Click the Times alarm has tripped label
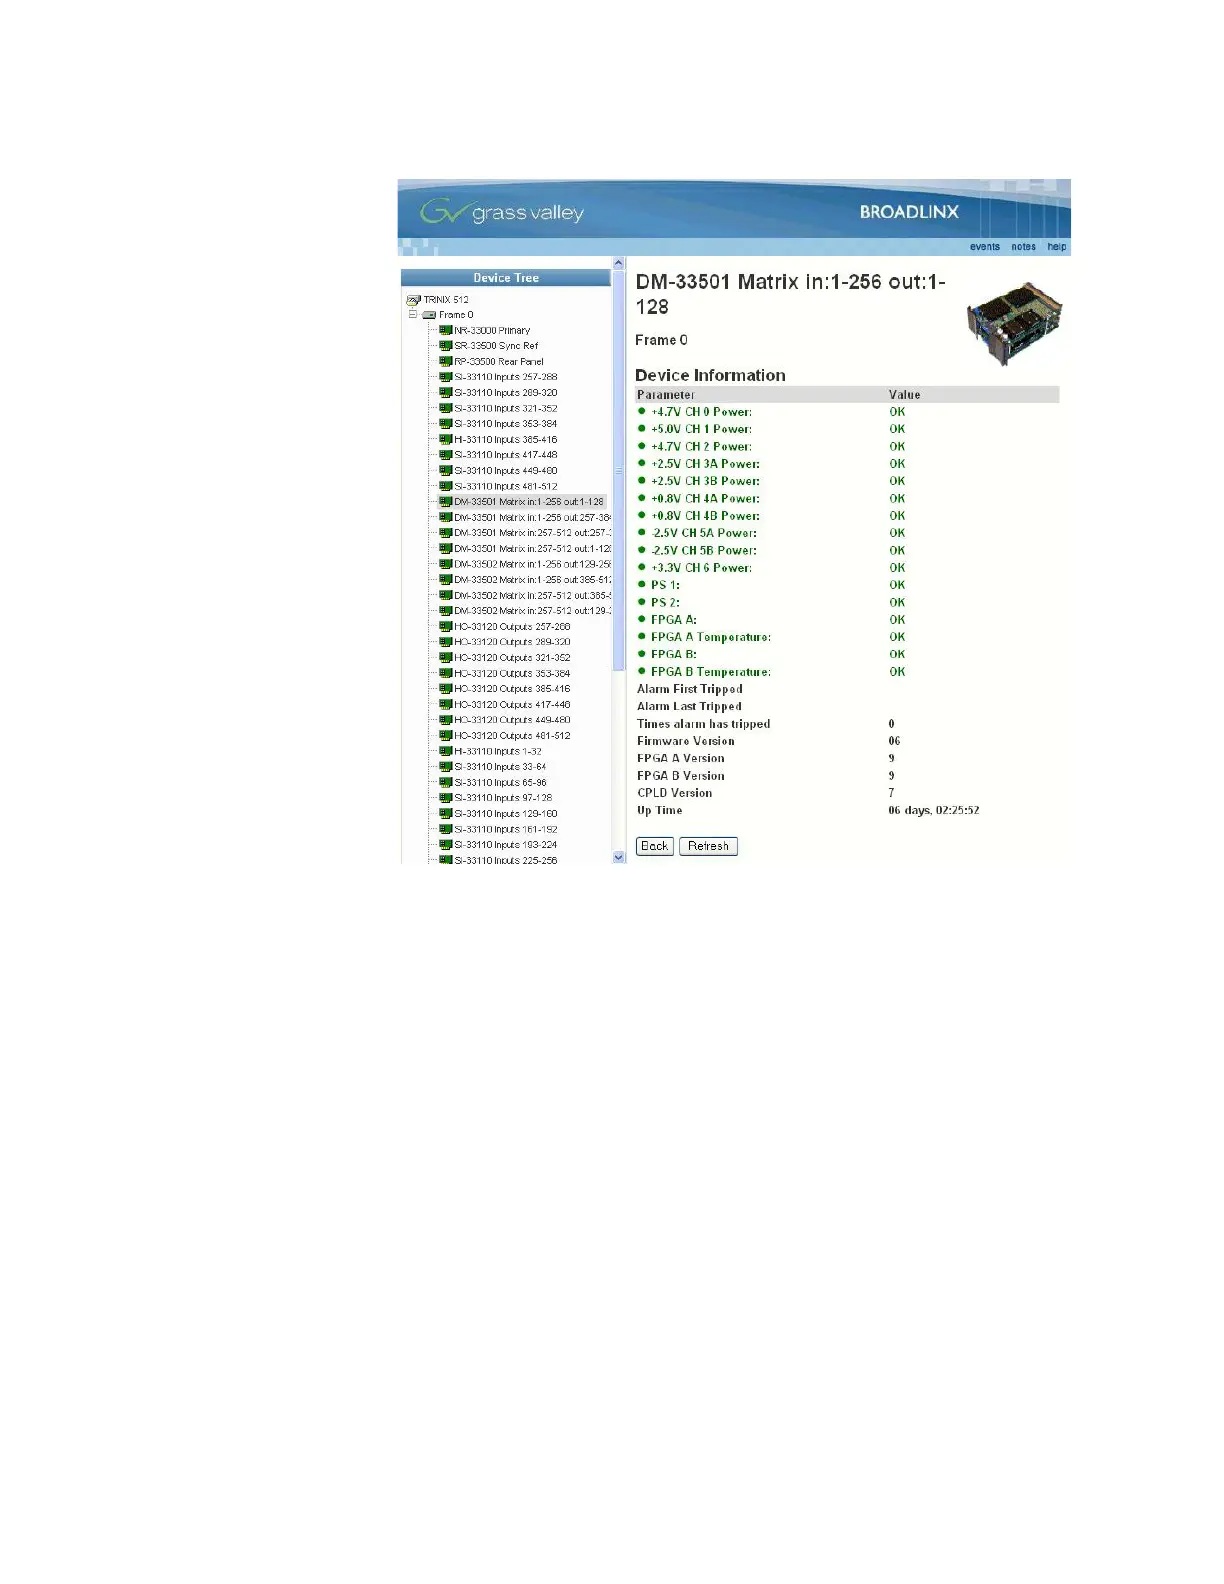The width and height of the screenshot is (1224, 1584). 704,724
